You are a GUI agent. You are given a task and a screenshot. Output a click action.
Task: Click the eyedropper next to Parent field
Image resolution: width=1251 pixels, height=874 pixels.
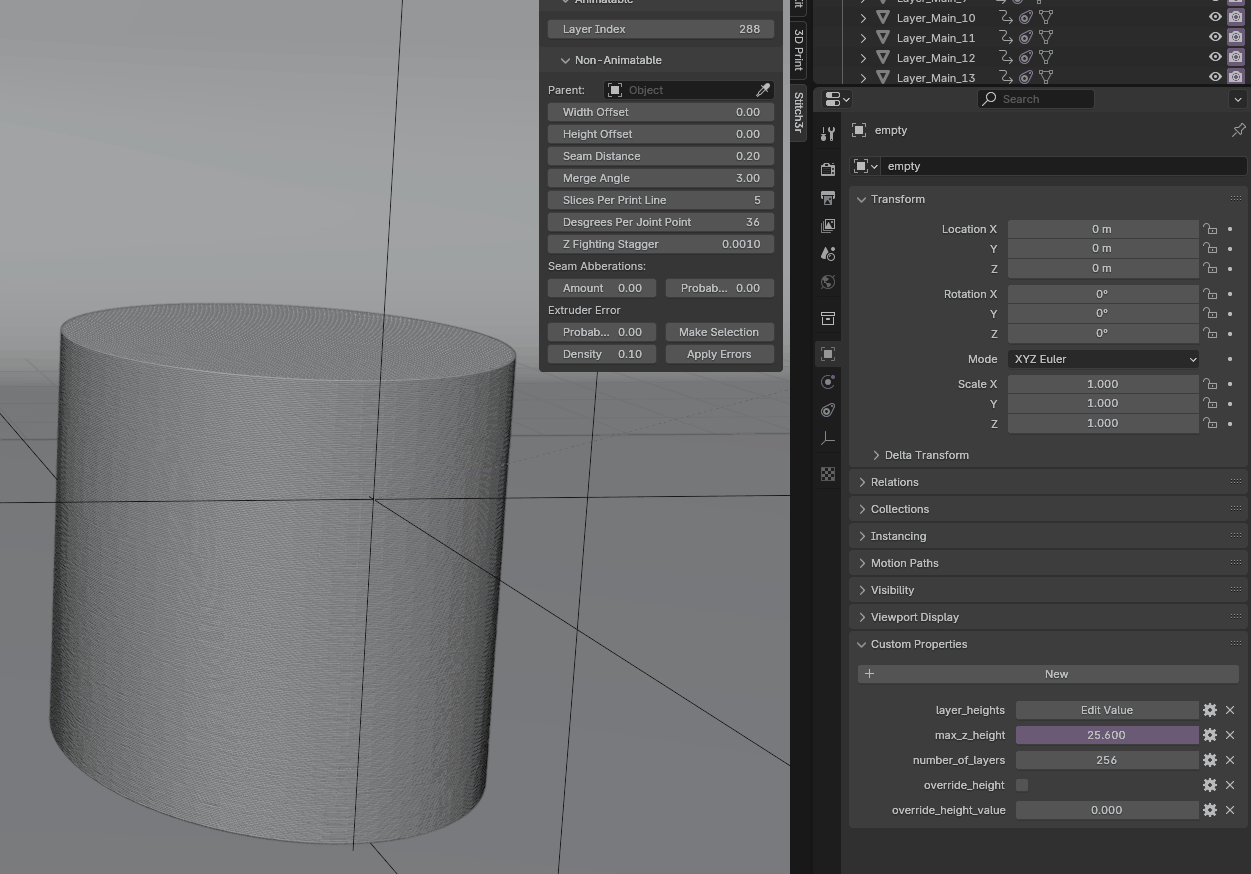click(763, 90)
